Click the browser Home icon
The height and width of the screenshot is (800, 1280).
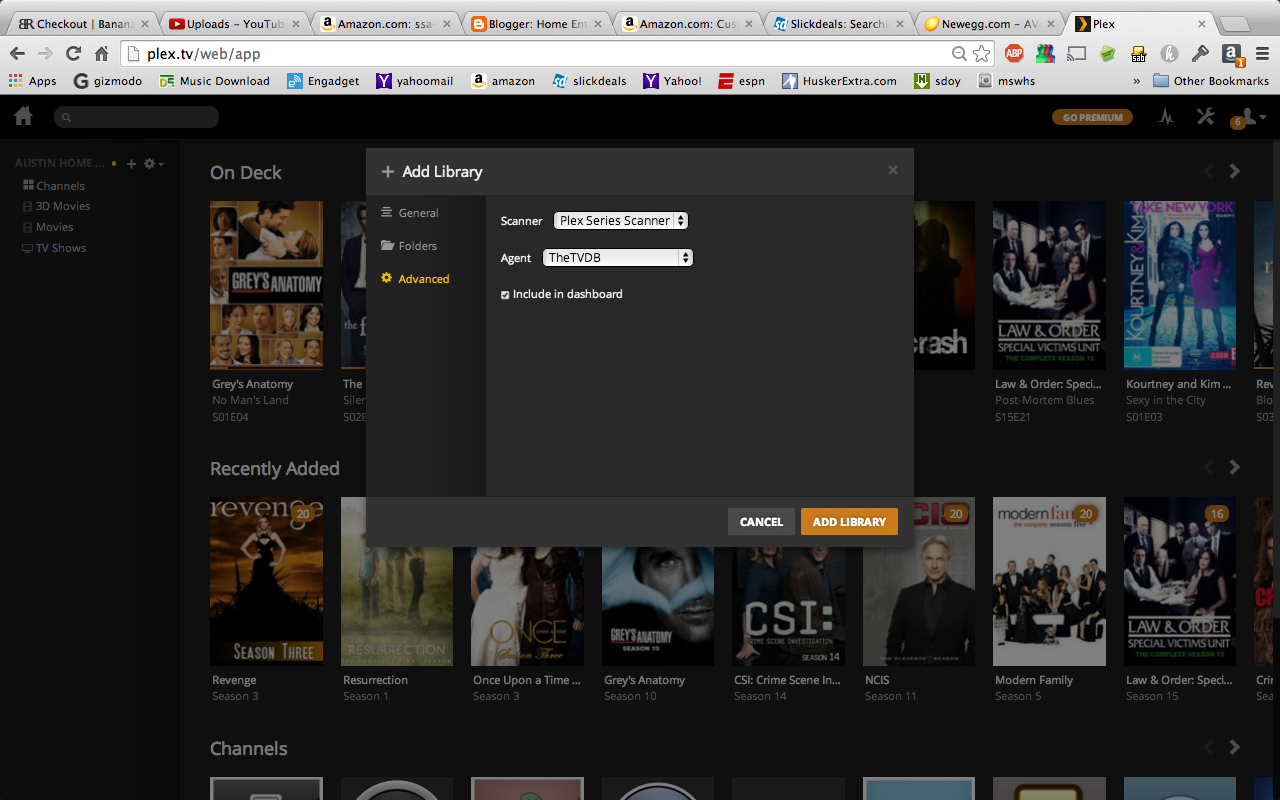pos(101,54)
